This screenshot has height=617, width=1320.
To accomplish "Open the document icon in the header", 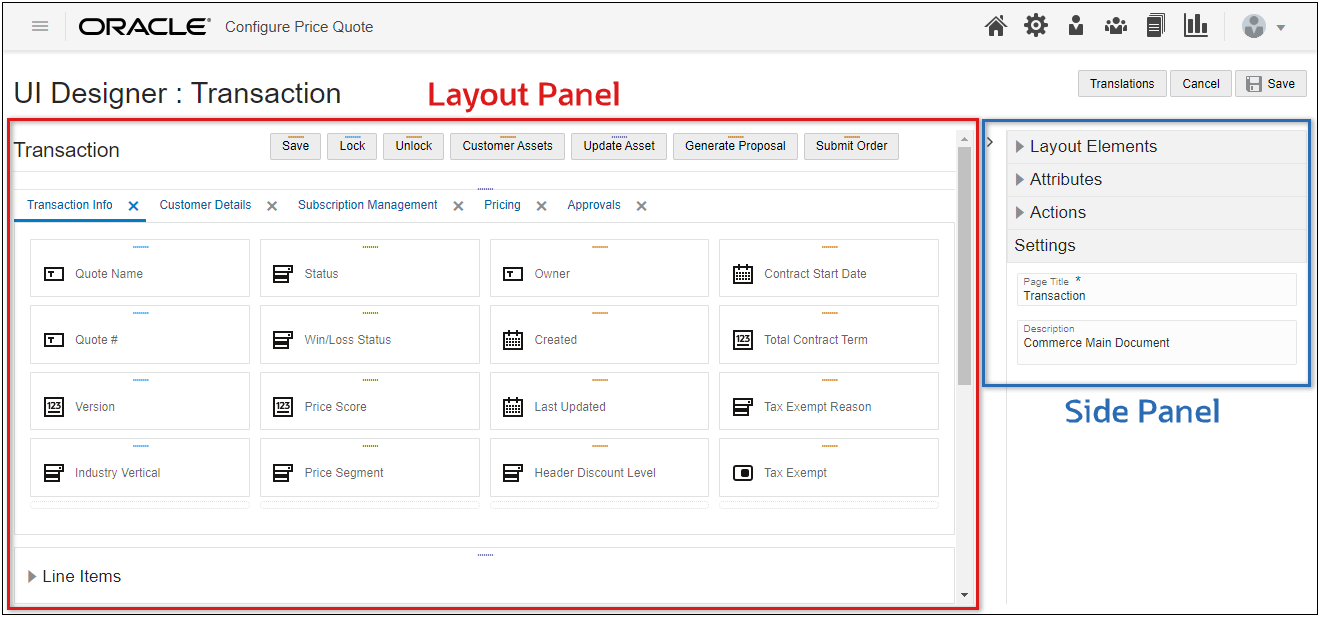I will tap(1156, 25).
